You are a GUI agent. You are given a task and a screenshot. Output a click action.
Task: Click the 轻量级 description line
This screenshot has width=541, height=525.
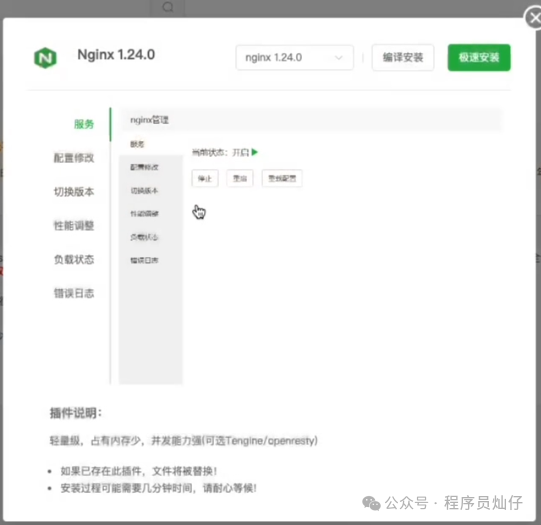pos(184,440)
